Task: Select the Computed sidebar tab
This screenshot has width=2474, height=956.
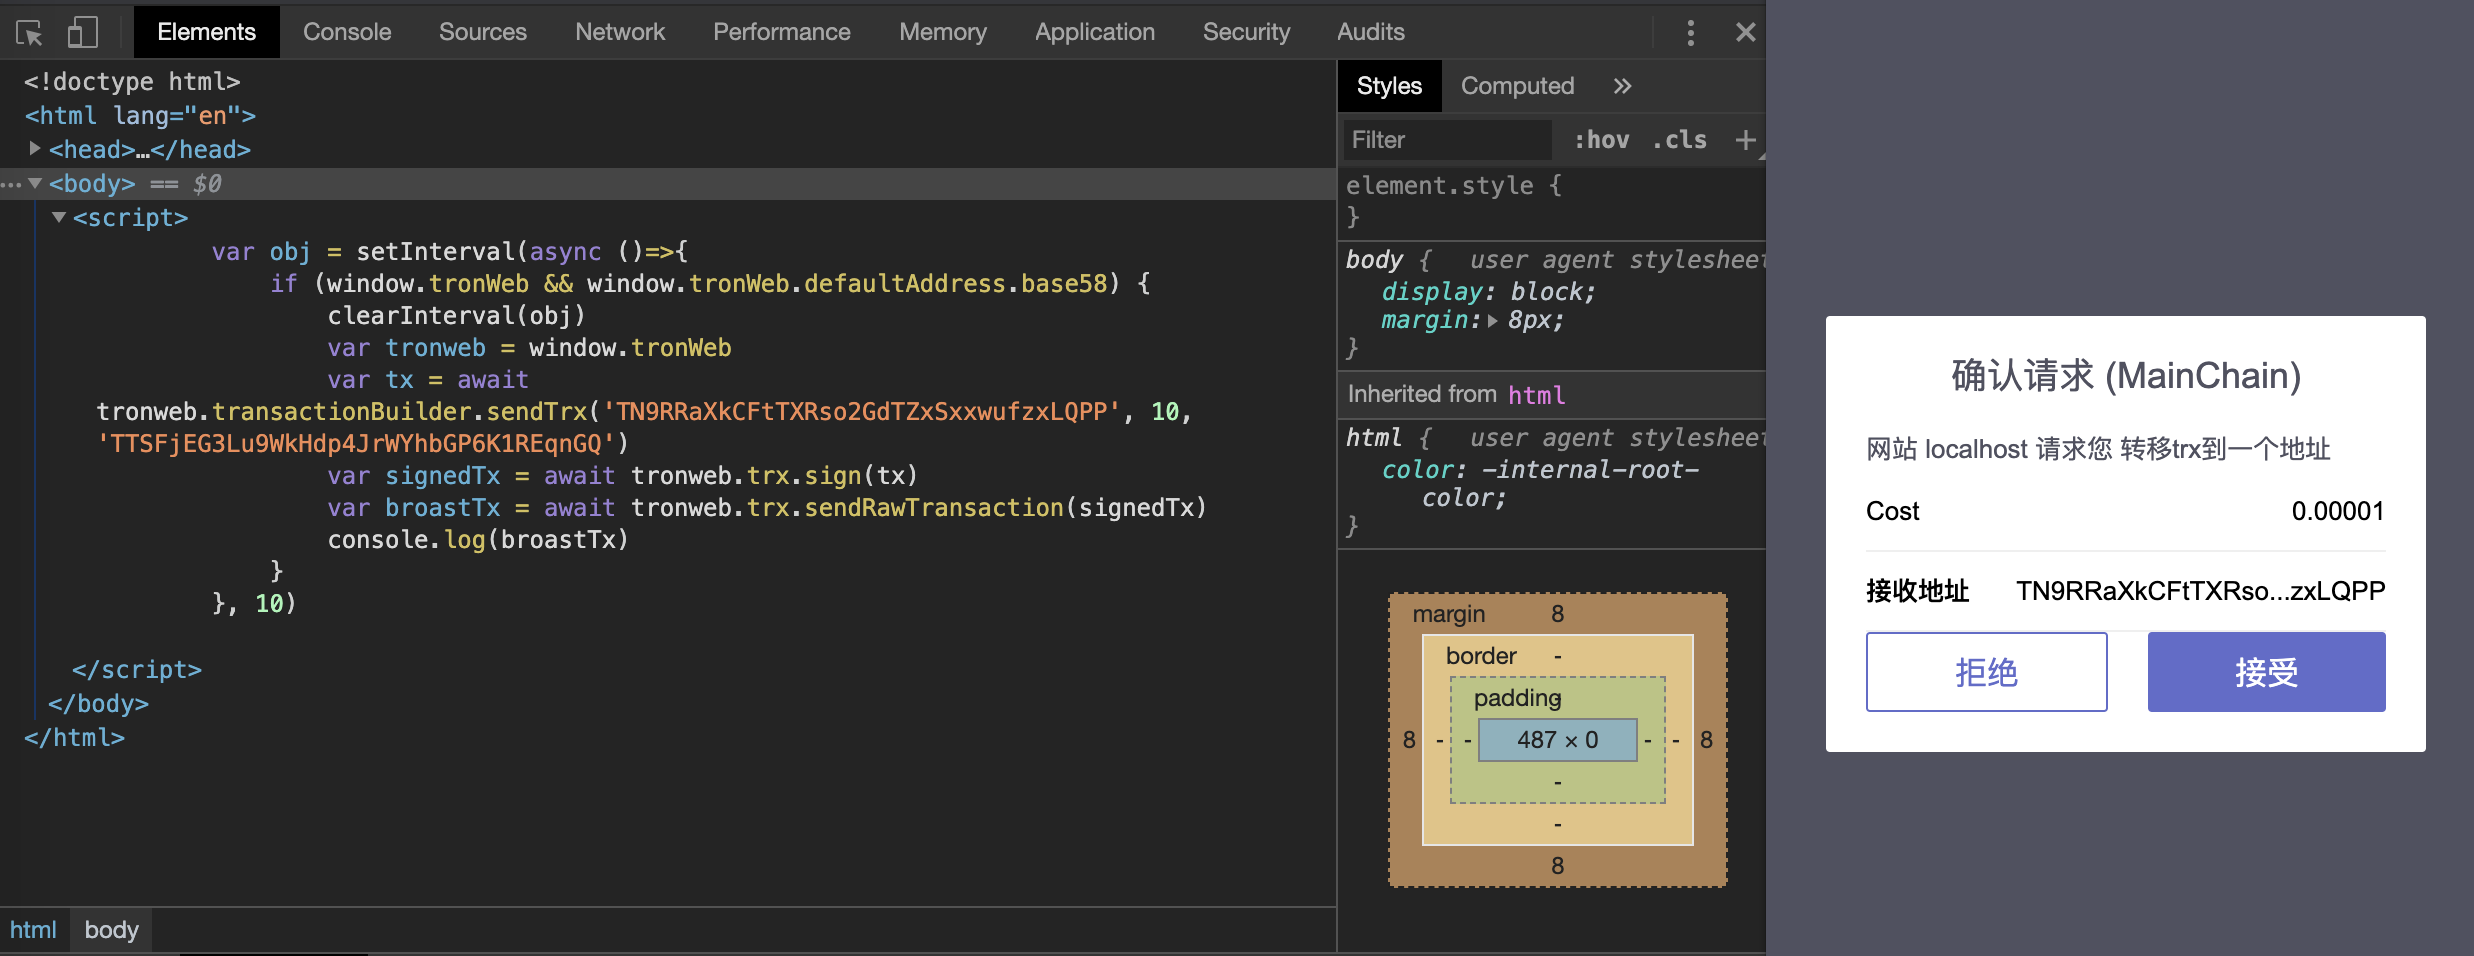Action: click(1517, 86)
